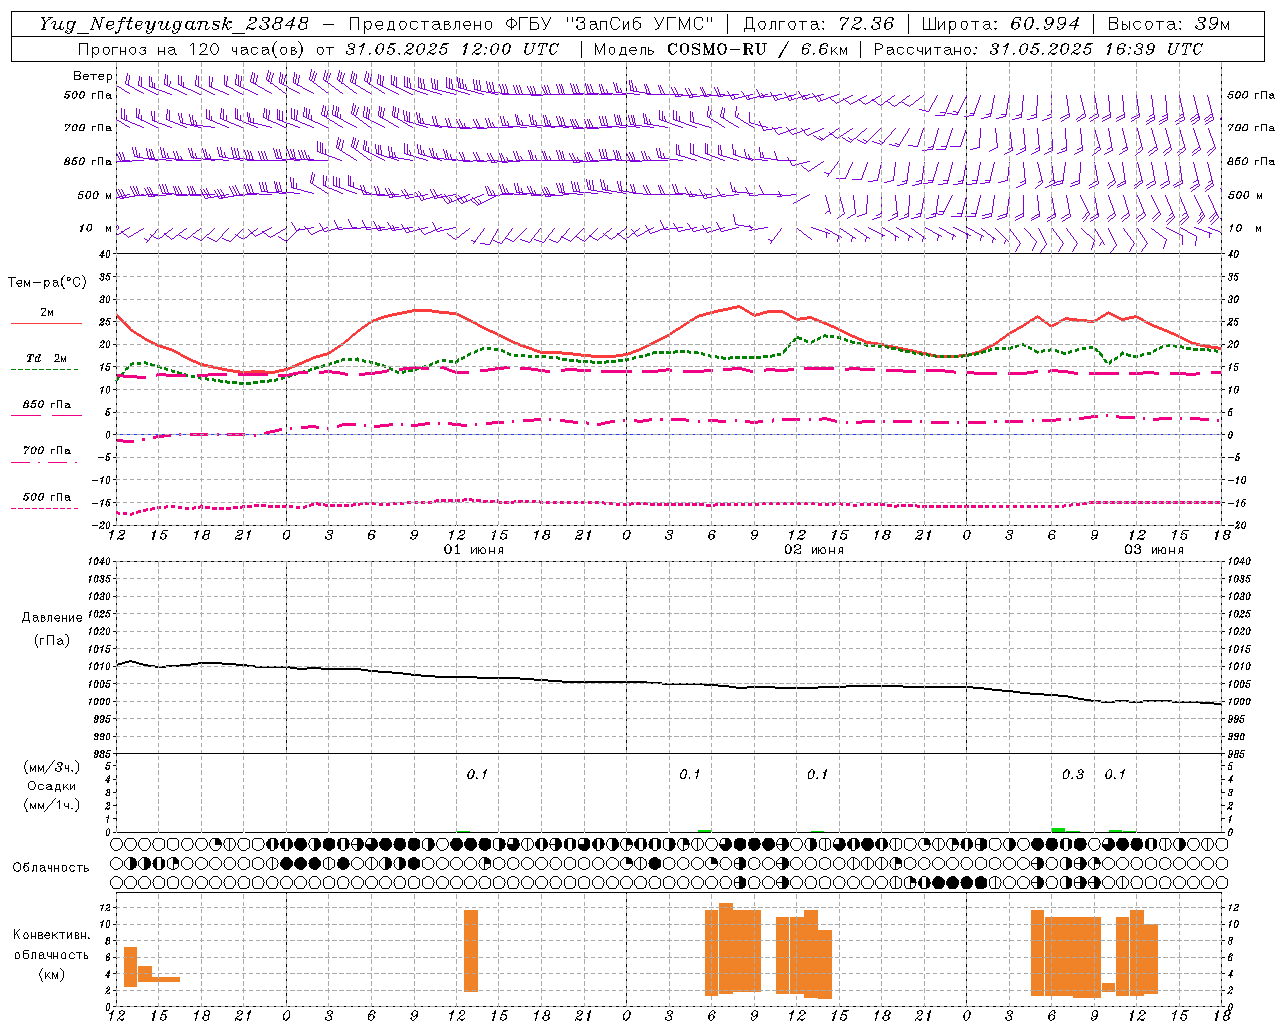Click the 'Осадки' precipitation label
Image resolution: width=1280 pixels, height=1024 pixels.
tap(51, 786)
